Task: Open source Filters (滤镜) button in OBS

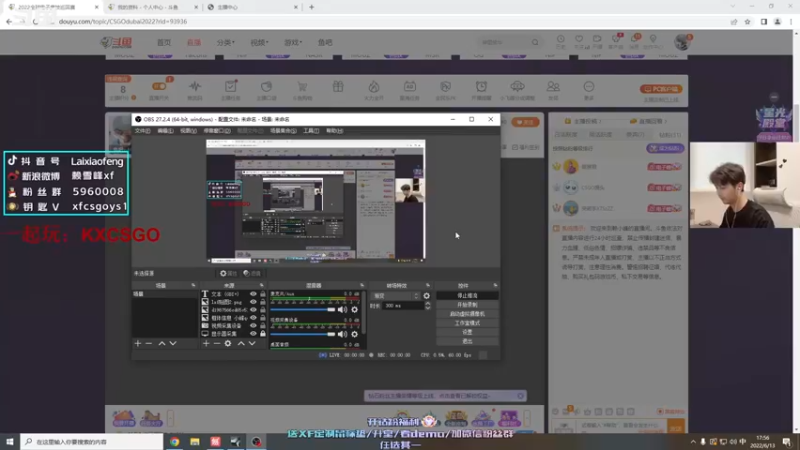Action: coord(252,273)
